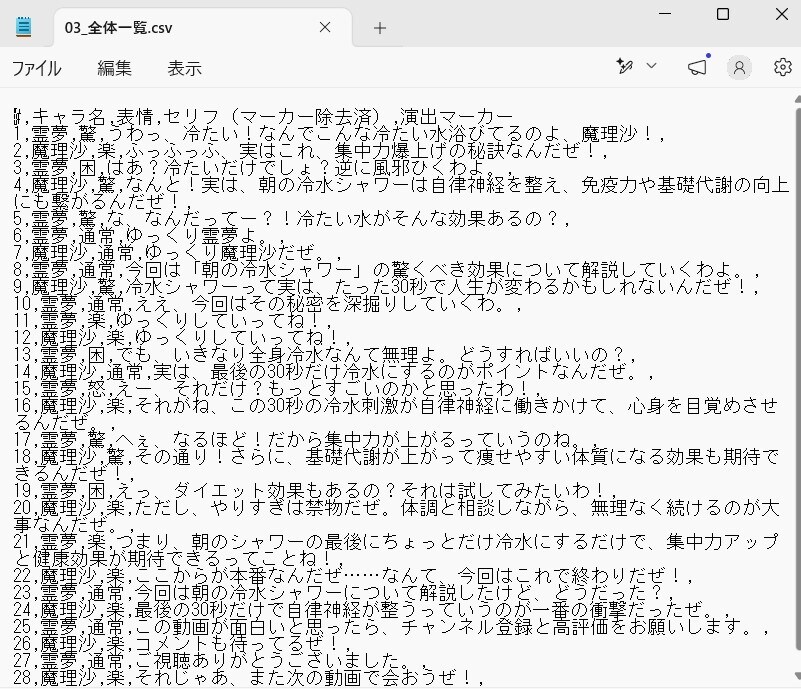Screen dimensions: 801x689
Task: Click line 27 text ご視聴ありがとうございました
Action: pos(268,660)
